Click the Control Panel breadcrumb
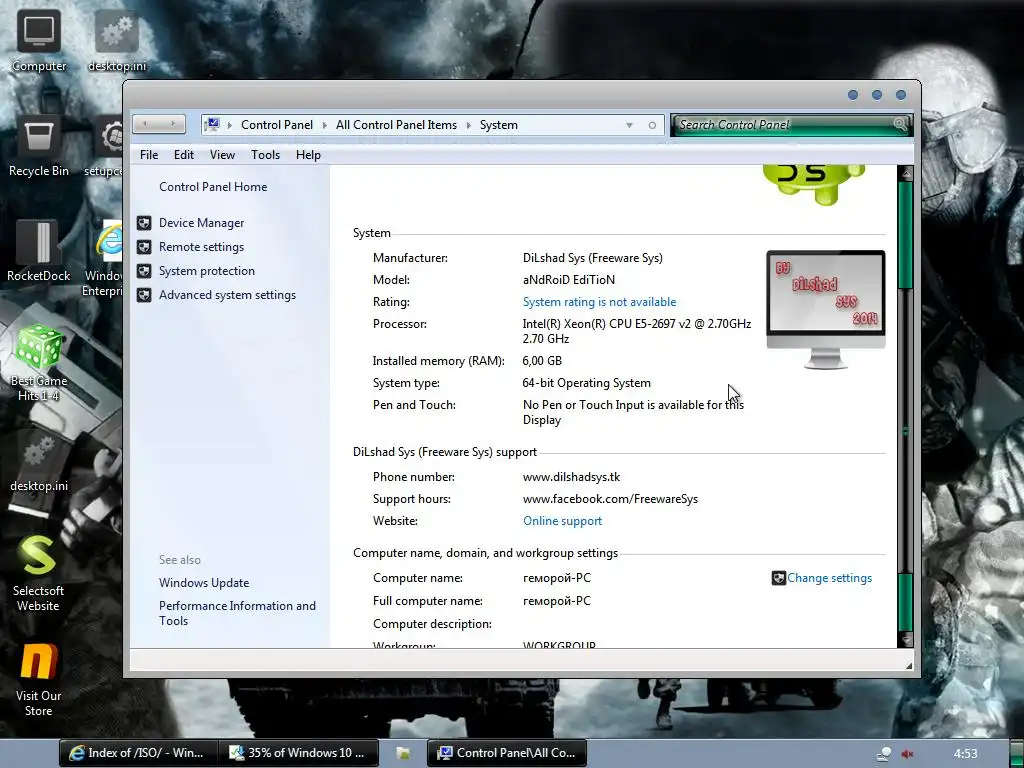 click(277, 125)
